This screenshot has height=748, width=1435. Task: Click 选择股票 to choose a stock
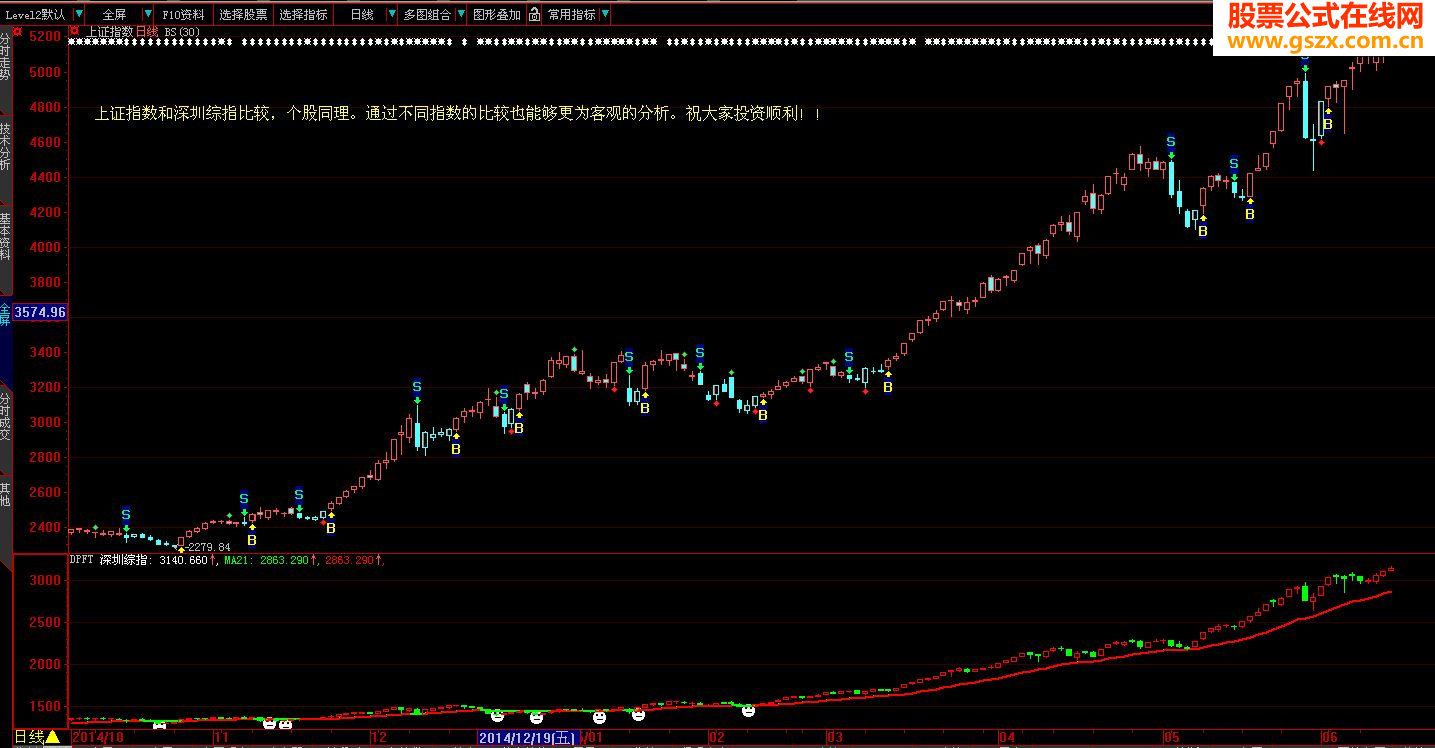pos(243,15)
